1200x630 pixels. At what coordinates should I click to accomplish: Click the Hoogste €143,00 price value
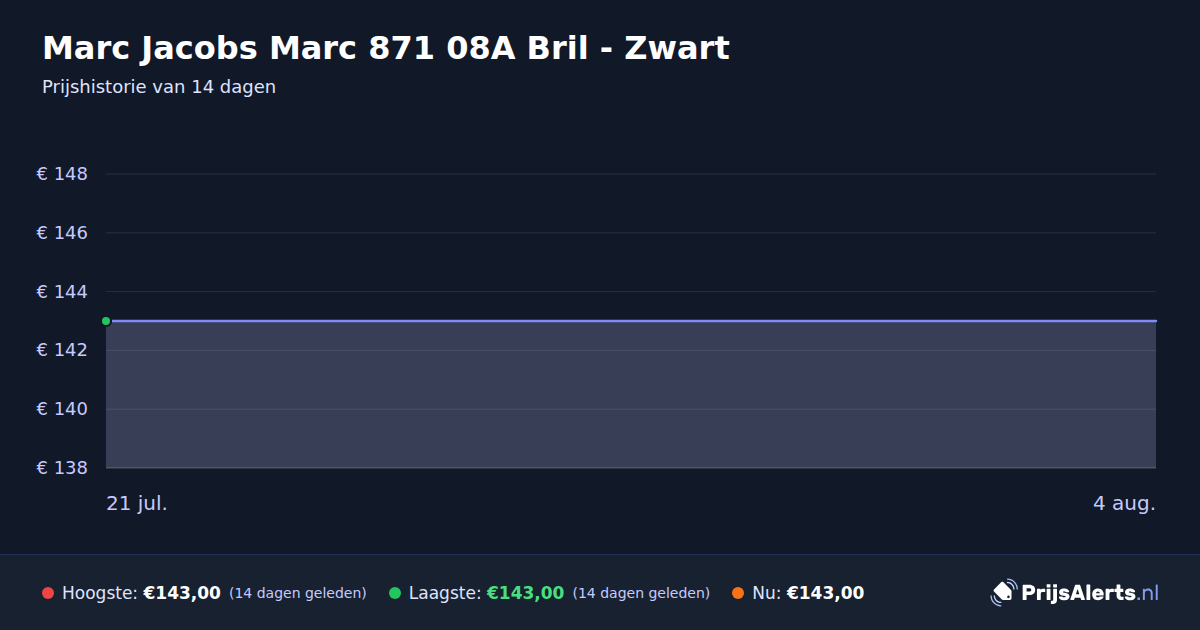(182, 593)
